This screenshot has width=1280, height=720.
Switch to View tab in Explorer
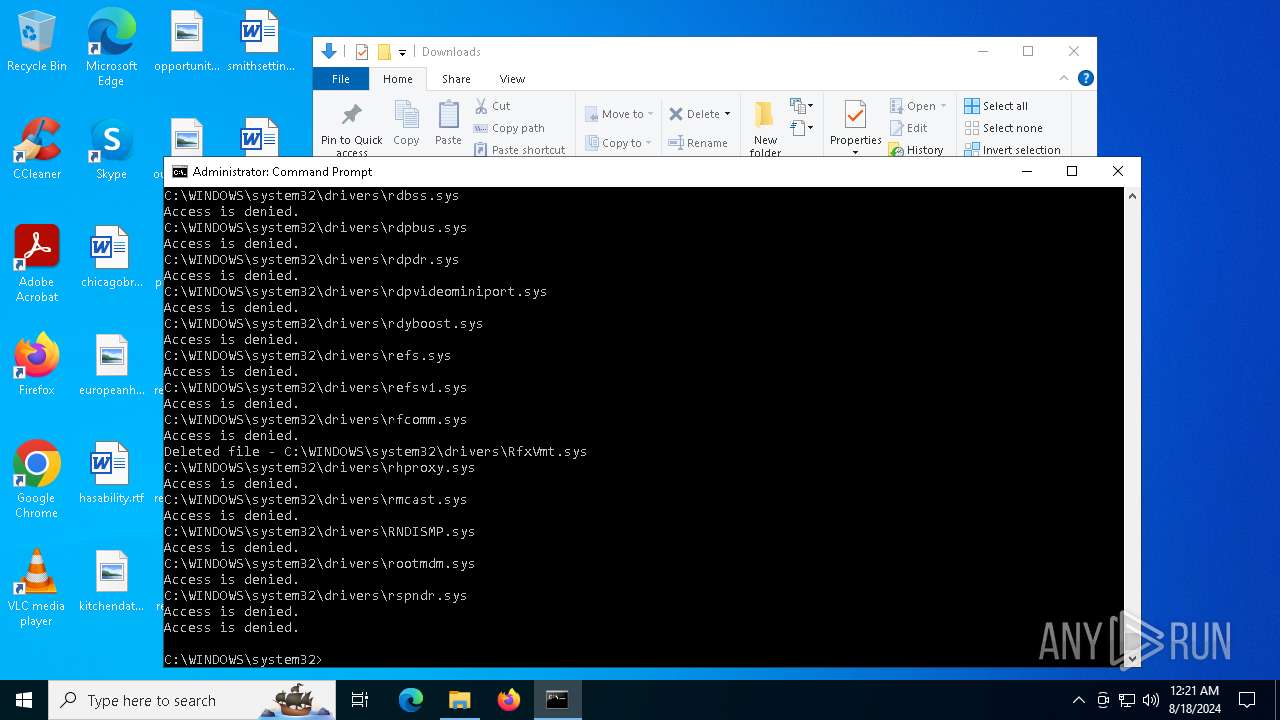pyautogui.click(x=512, y=79)
